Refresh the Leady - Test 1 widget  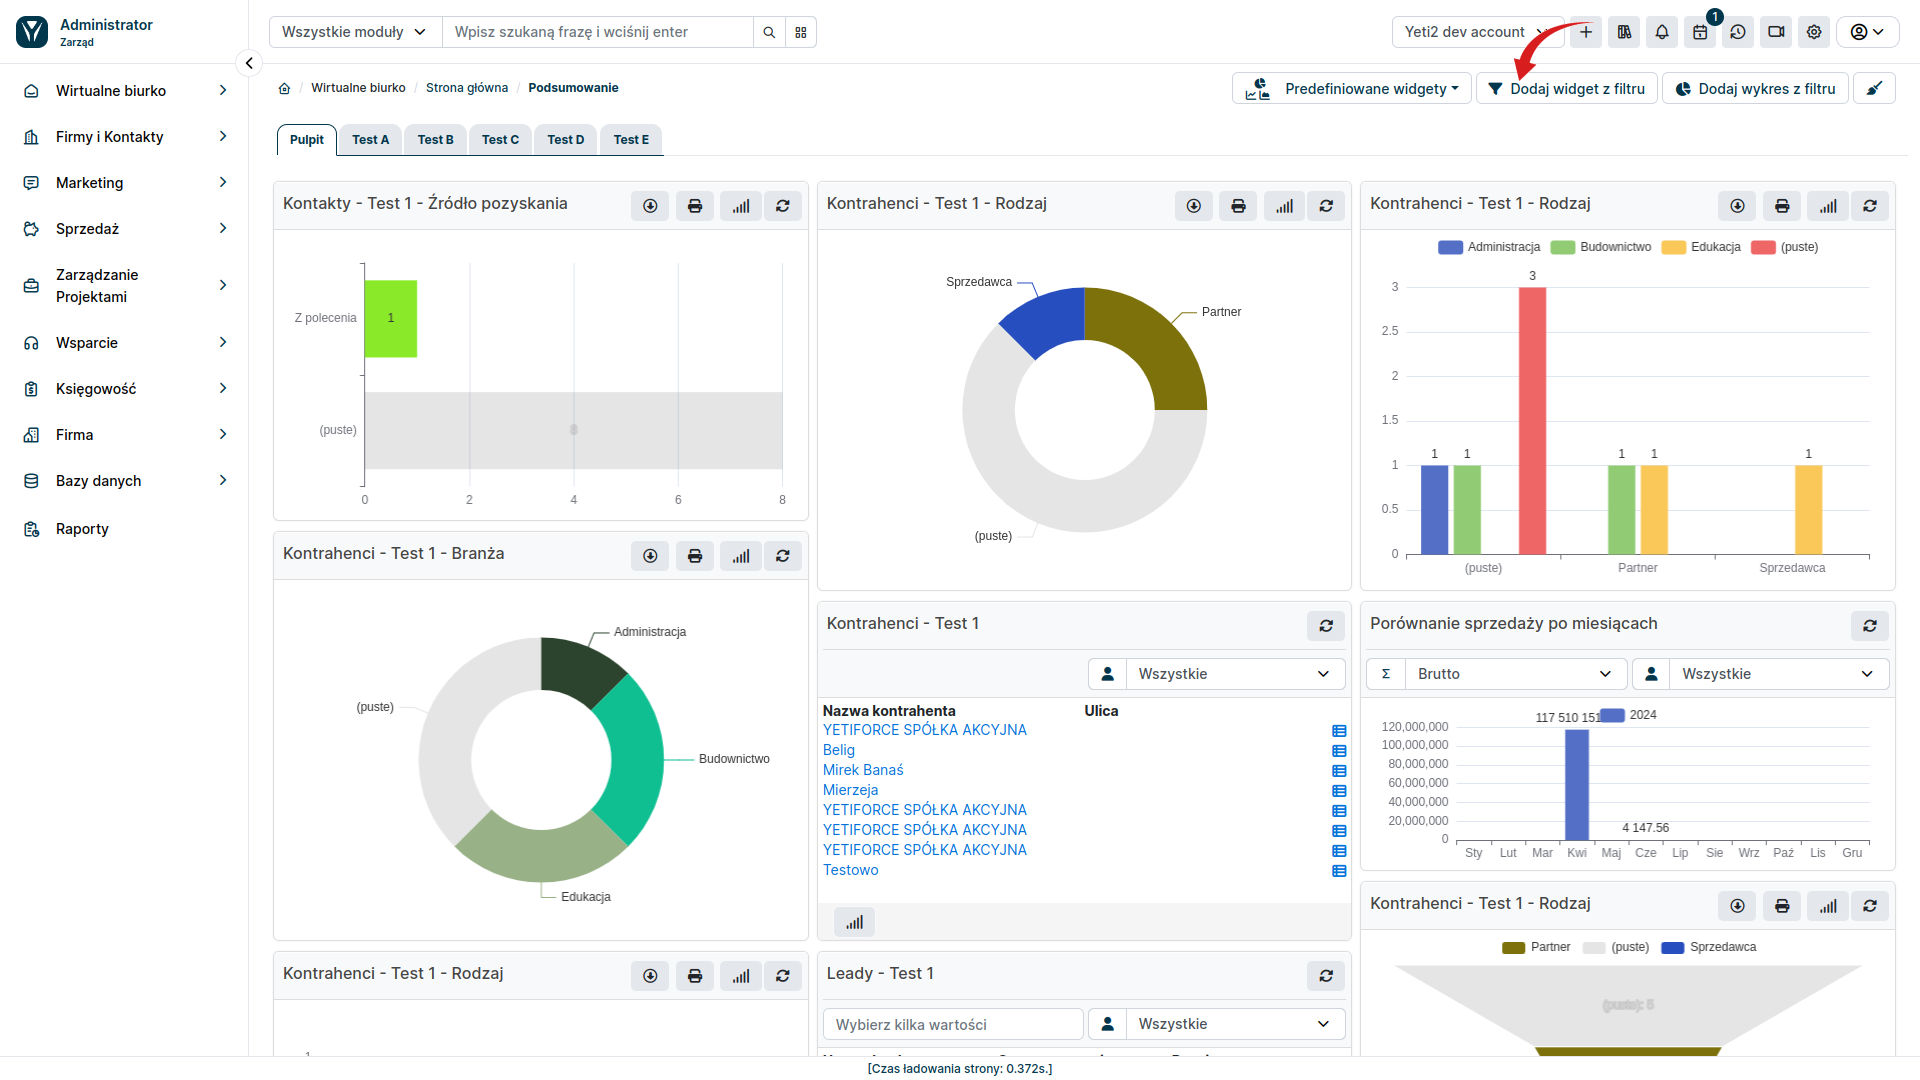pyautogui.click(x=1326, y=976)
